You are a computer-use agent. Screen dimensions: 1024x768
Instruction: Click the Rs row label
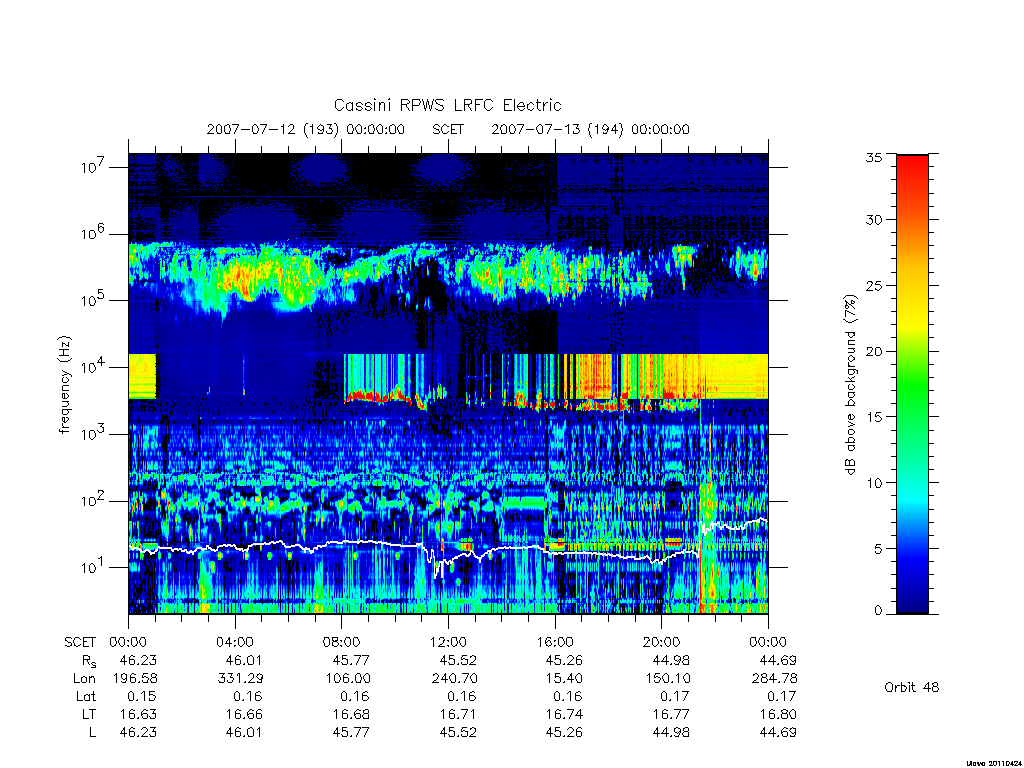pyautogui.click(x=89, y=661)
